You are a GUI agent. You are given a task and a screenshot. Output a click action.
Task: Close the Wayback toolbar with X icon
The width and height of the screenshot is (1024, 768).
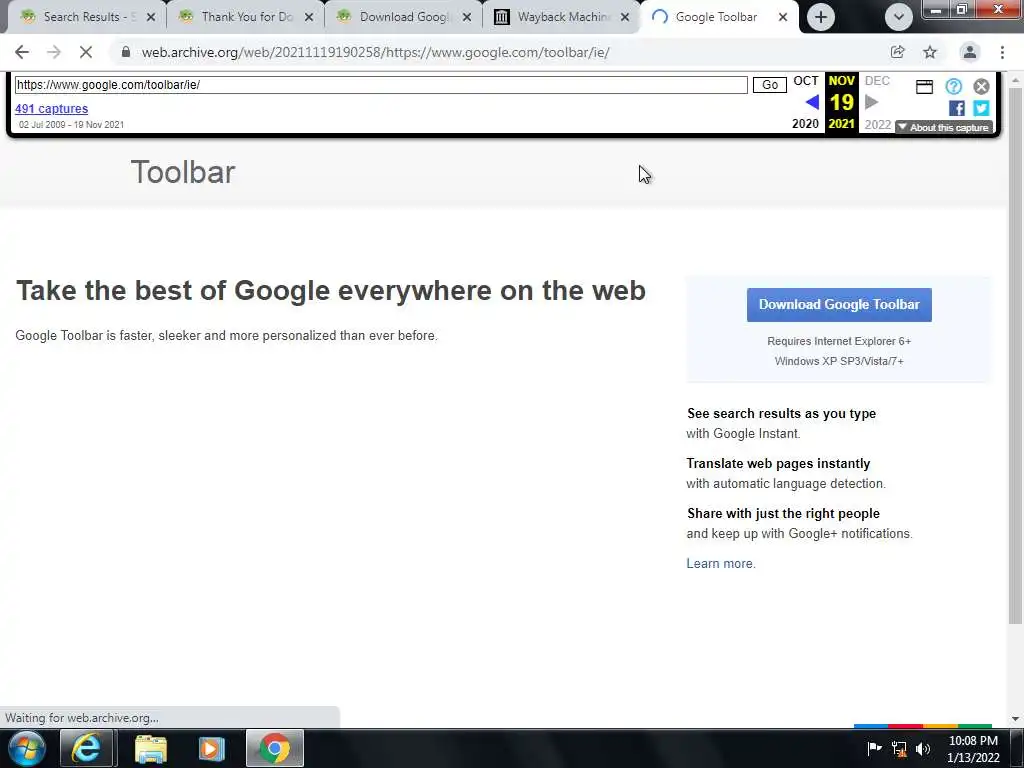(x=981, y=86)
